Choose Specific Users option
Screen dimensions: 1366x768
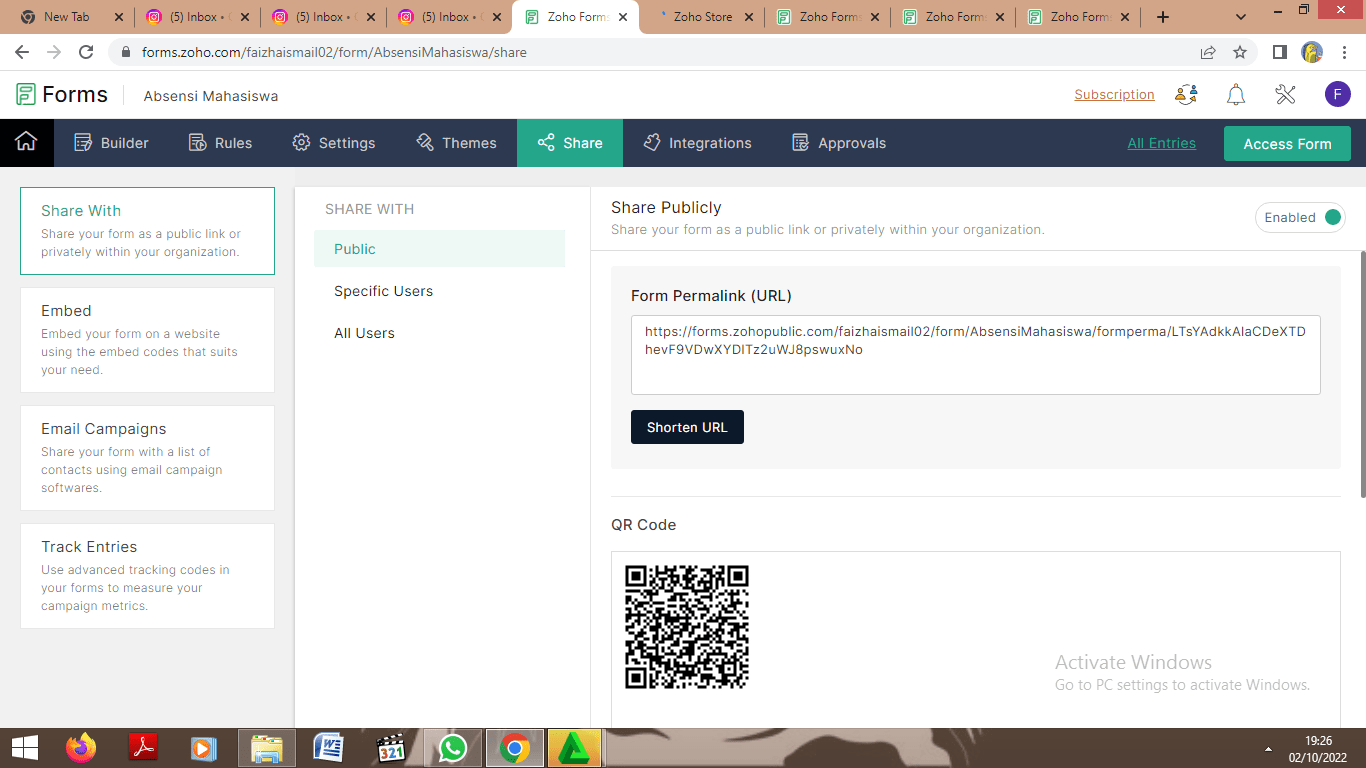[383, 291]
